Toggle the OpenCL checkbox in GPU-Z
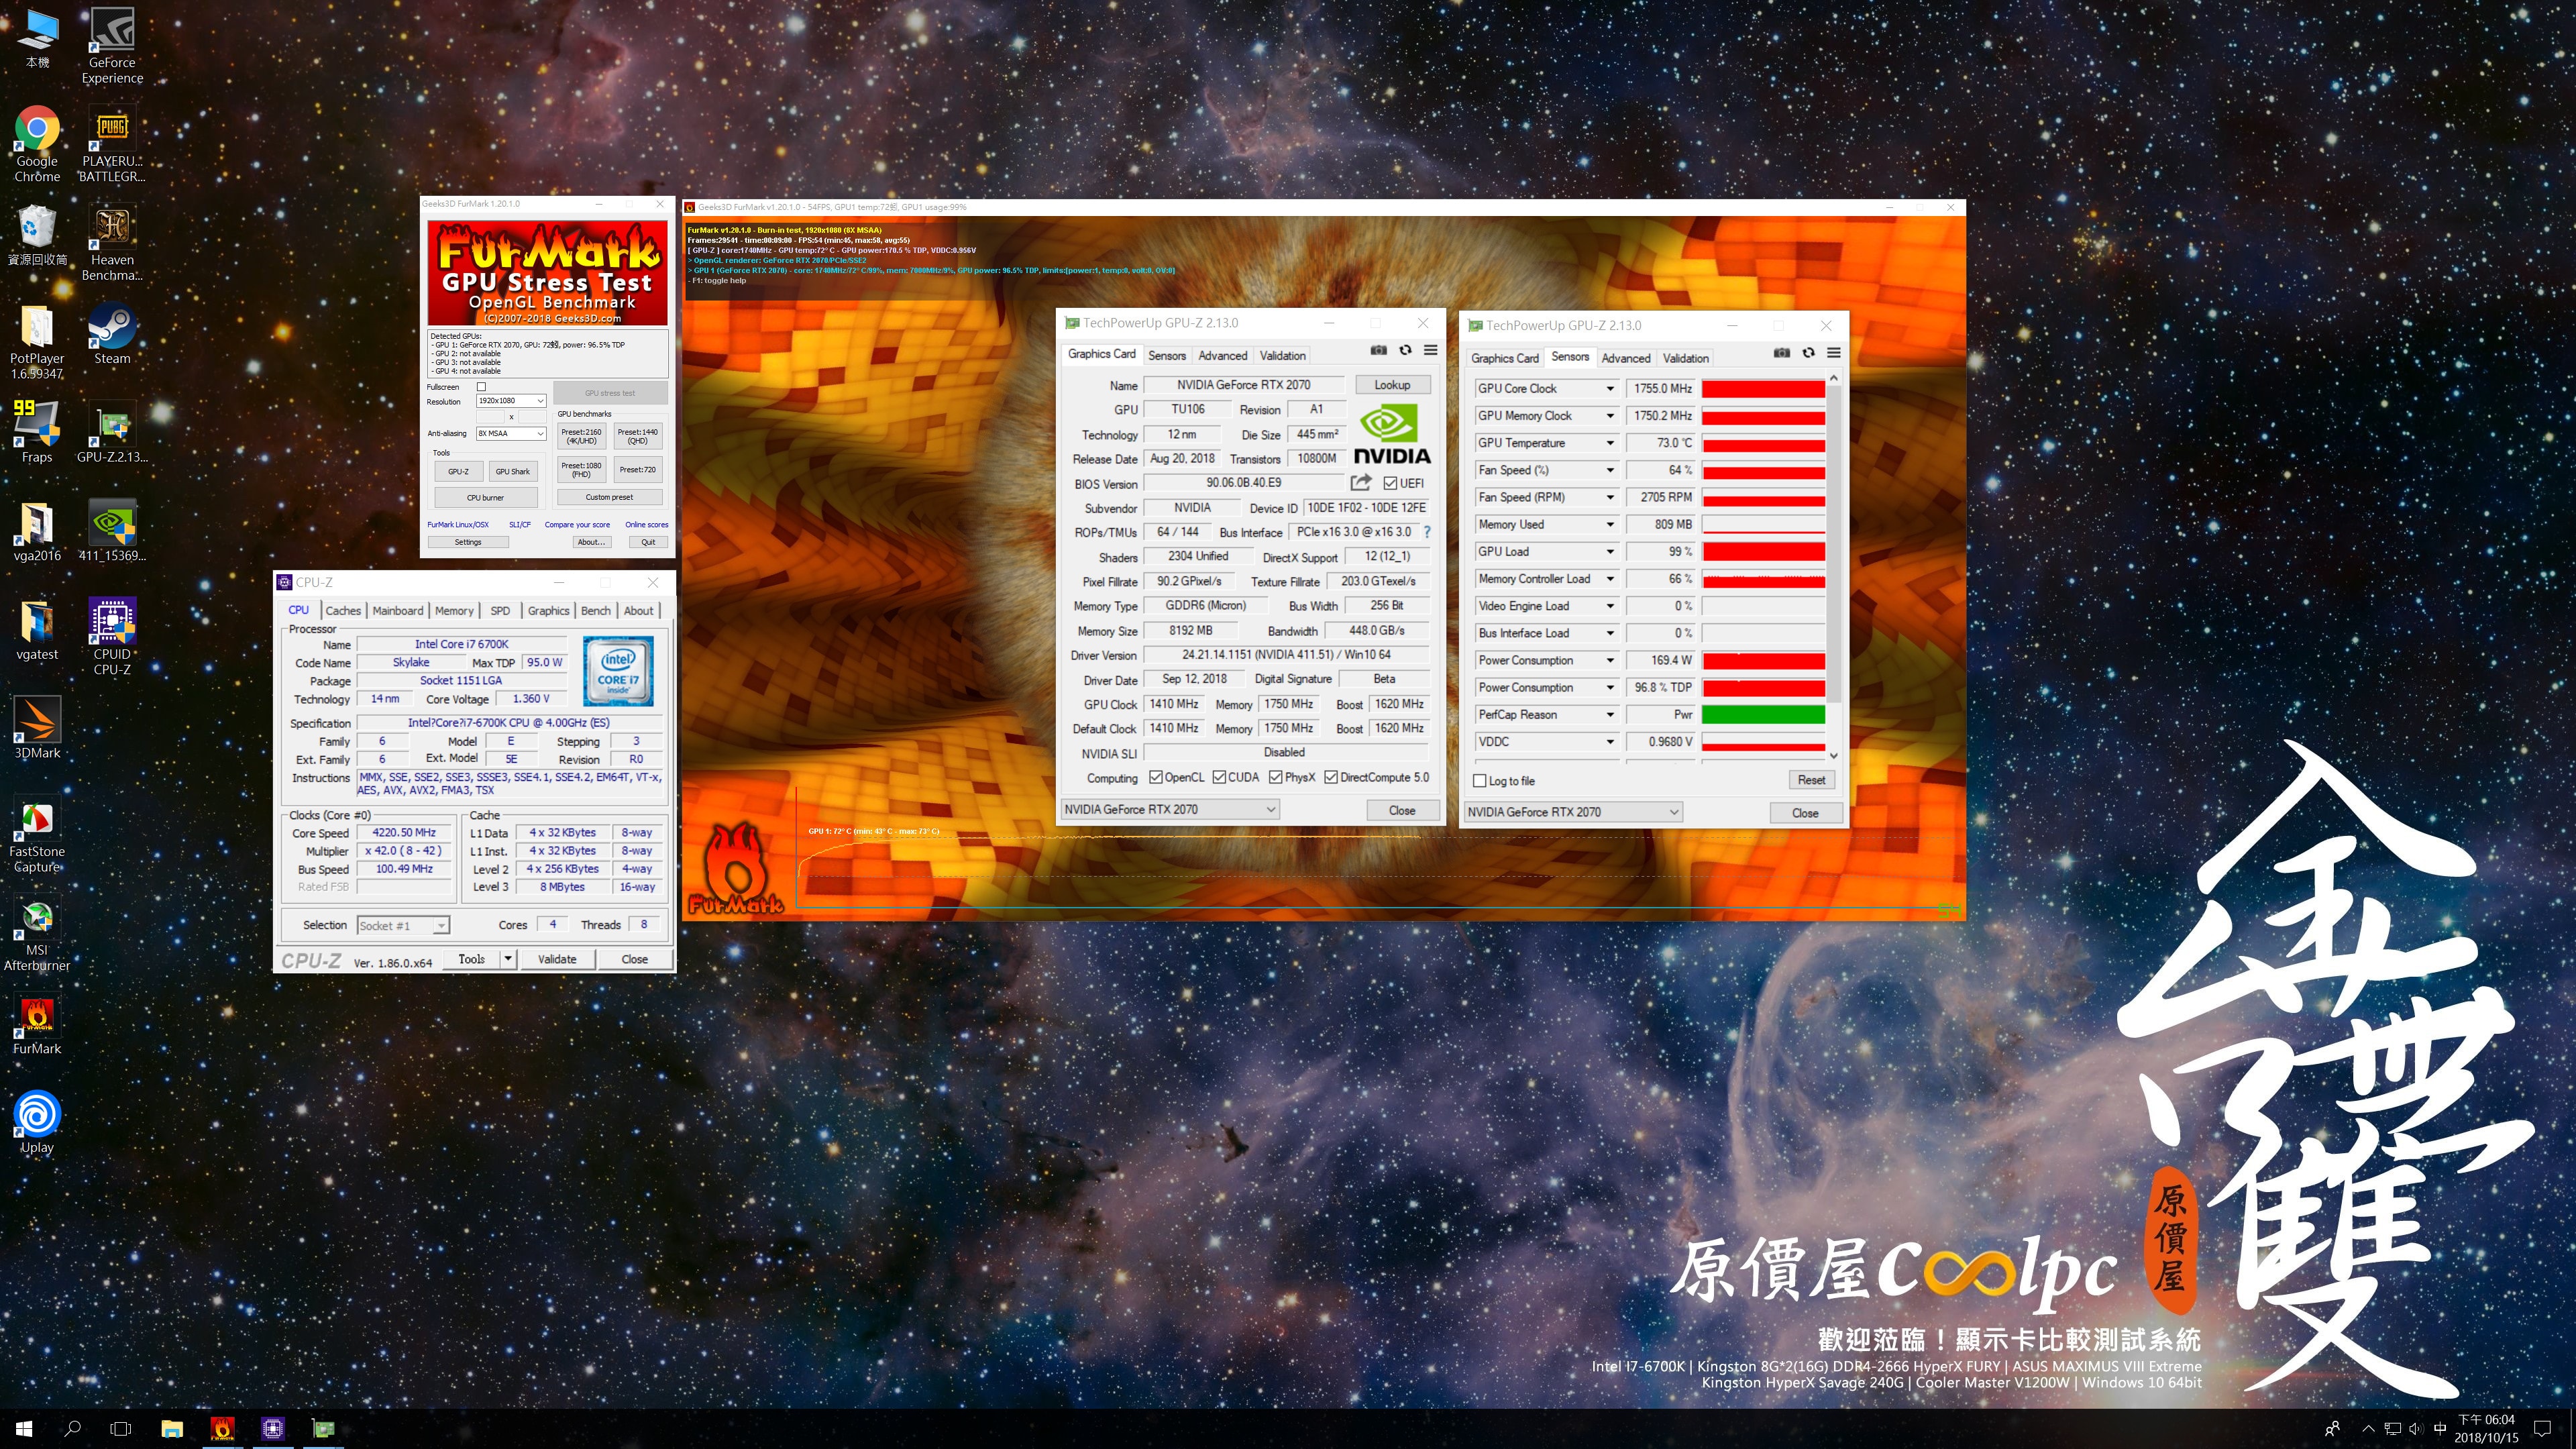Viewport: 2576px width, 1449px height. click(1155, 777)
